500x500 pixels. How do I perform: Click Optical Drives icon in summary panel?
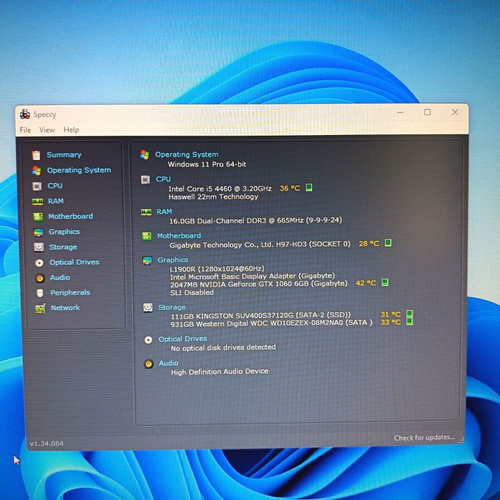148,339
